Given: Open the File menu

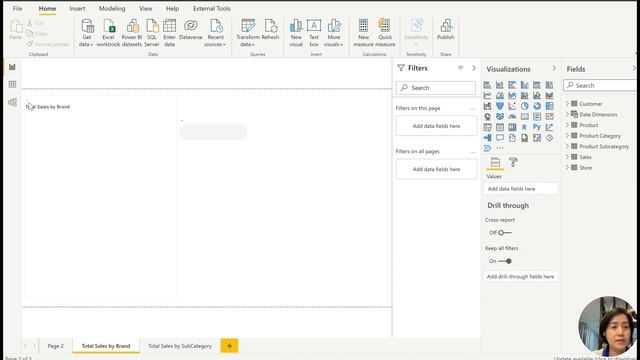Looking at the screenshot, I should 18,8.
